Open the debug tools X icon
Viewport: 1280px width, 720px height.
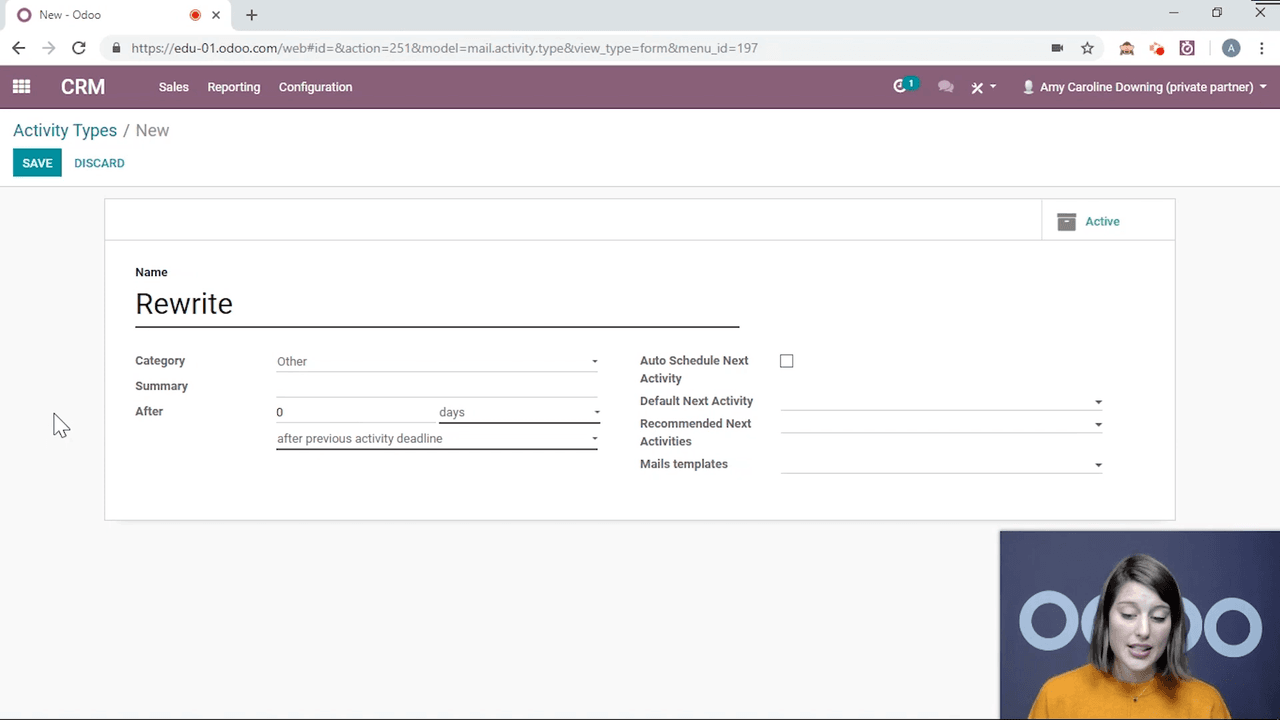click(978, 88)
